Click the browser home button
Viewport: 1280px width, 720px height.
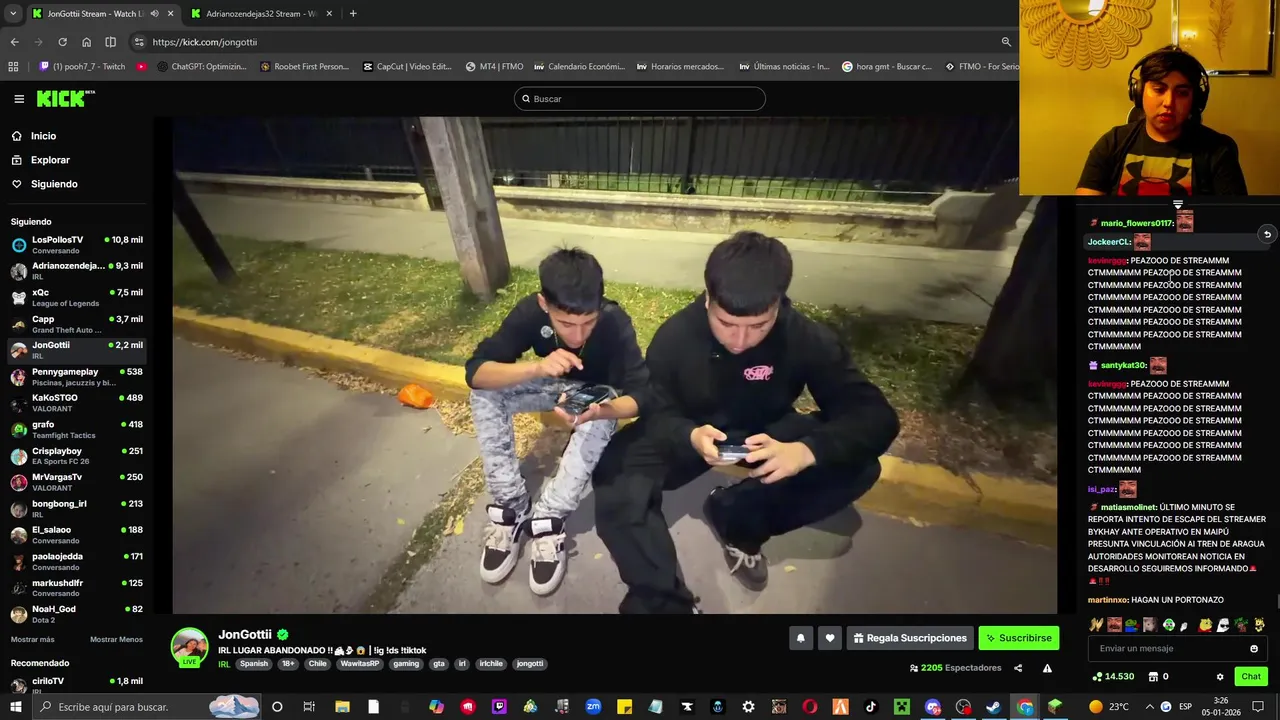coord(86,42)
